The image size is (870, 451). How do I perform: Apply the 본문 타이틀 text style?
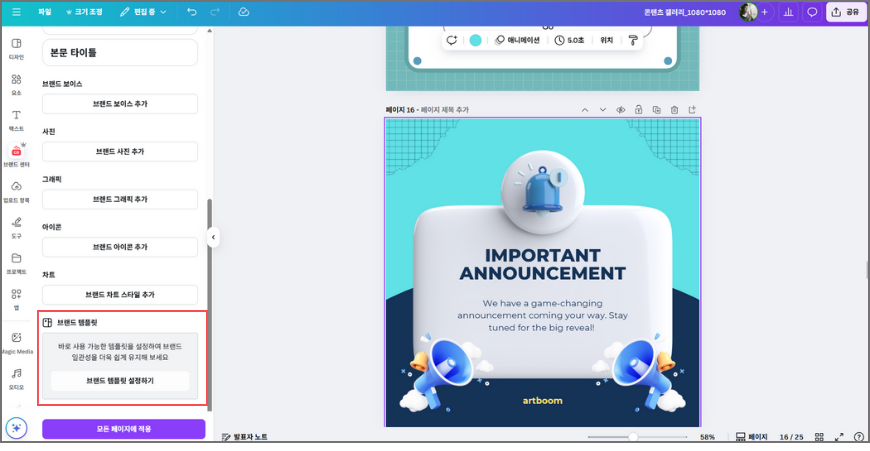120,53
